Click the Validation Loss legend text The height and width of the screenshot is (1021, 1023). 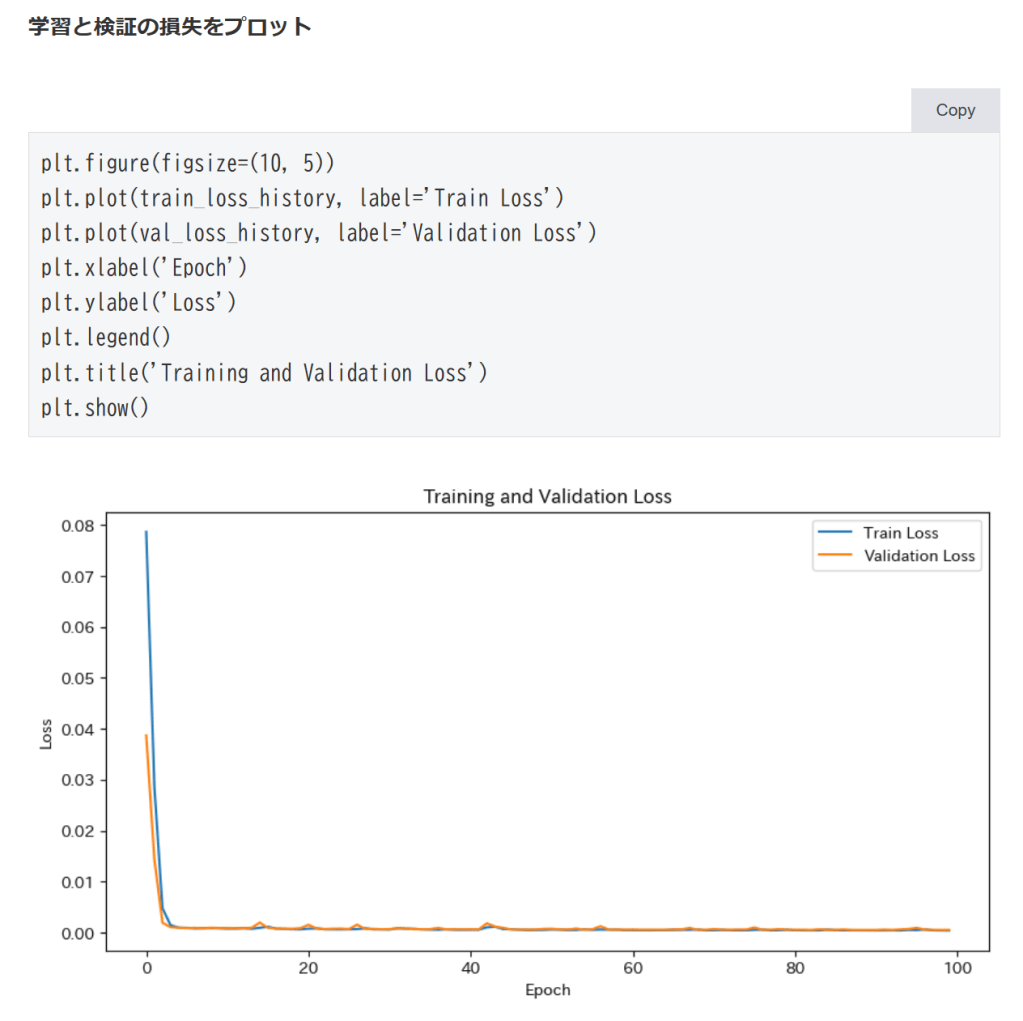pyautogui.click(x=919, y=555)
